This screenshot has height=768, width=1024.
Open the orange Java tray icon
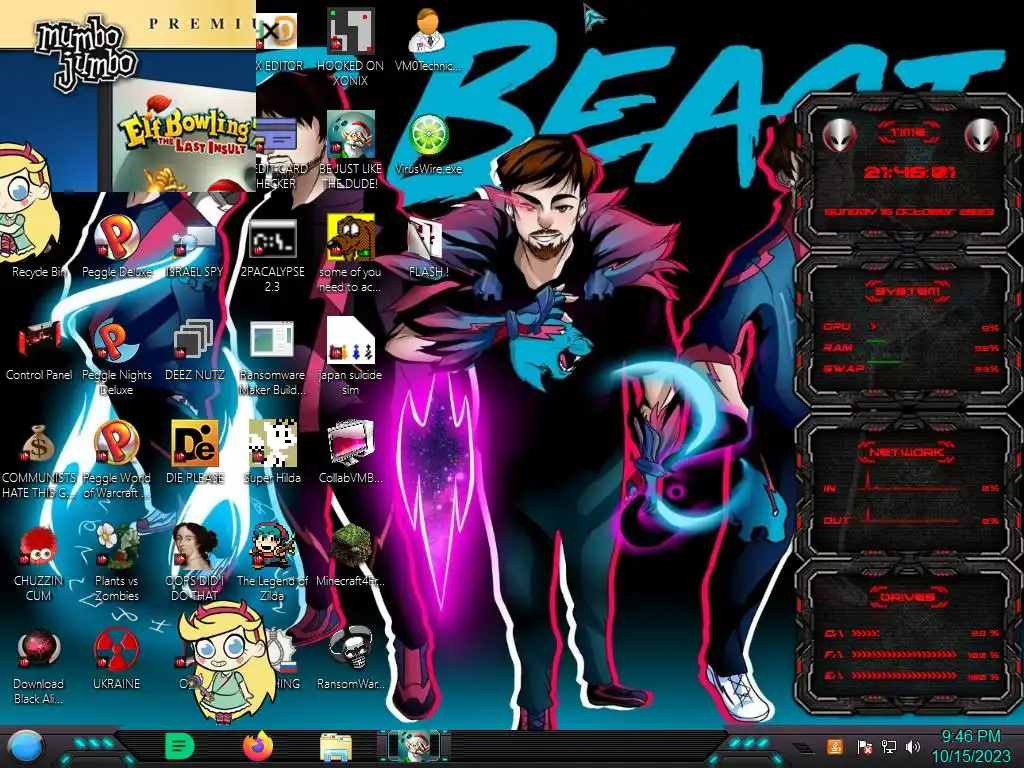835,746
